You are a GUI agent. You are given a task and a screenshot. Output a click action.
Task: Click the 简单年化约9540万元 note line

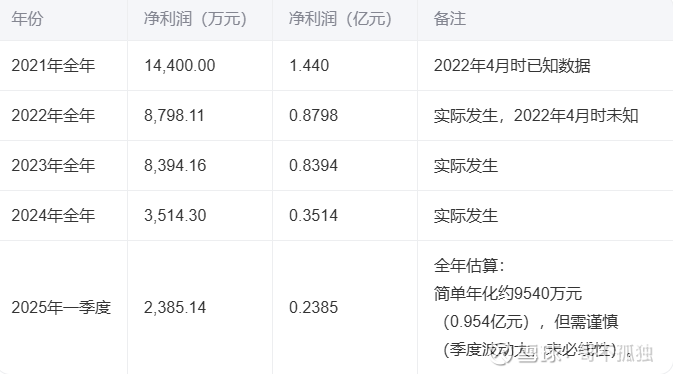[508, 294]
